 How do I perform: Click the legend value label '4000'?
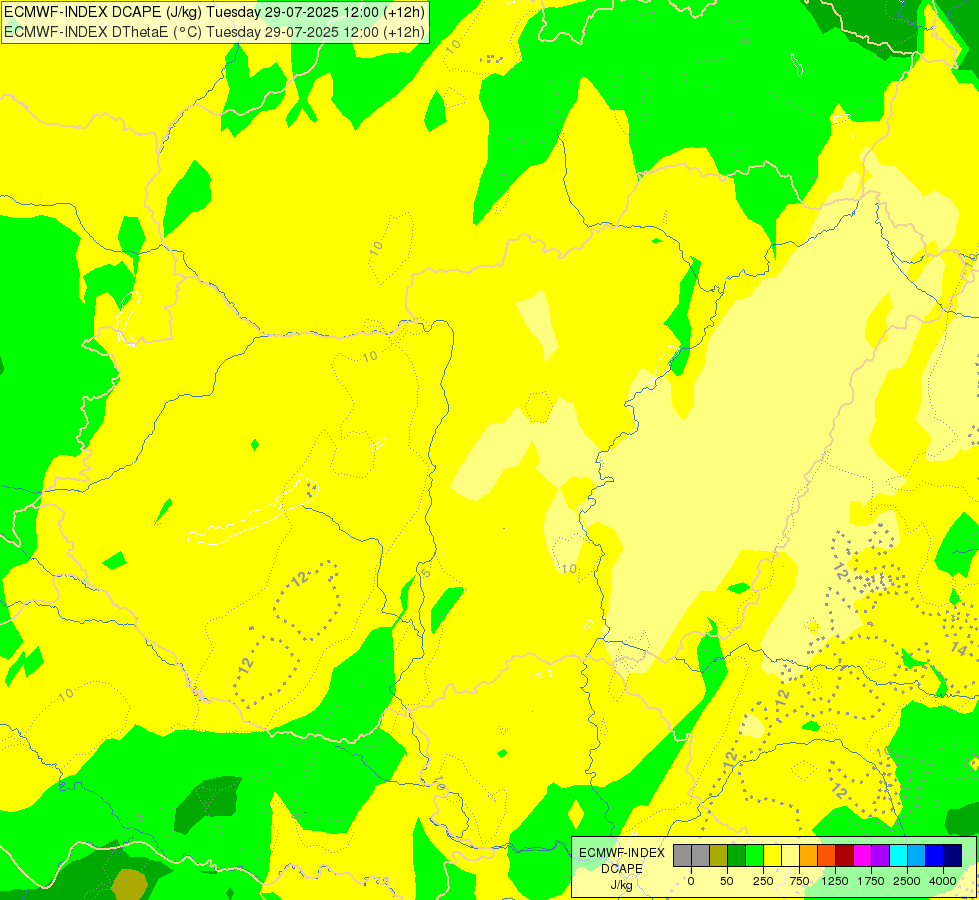pos(943,881)
